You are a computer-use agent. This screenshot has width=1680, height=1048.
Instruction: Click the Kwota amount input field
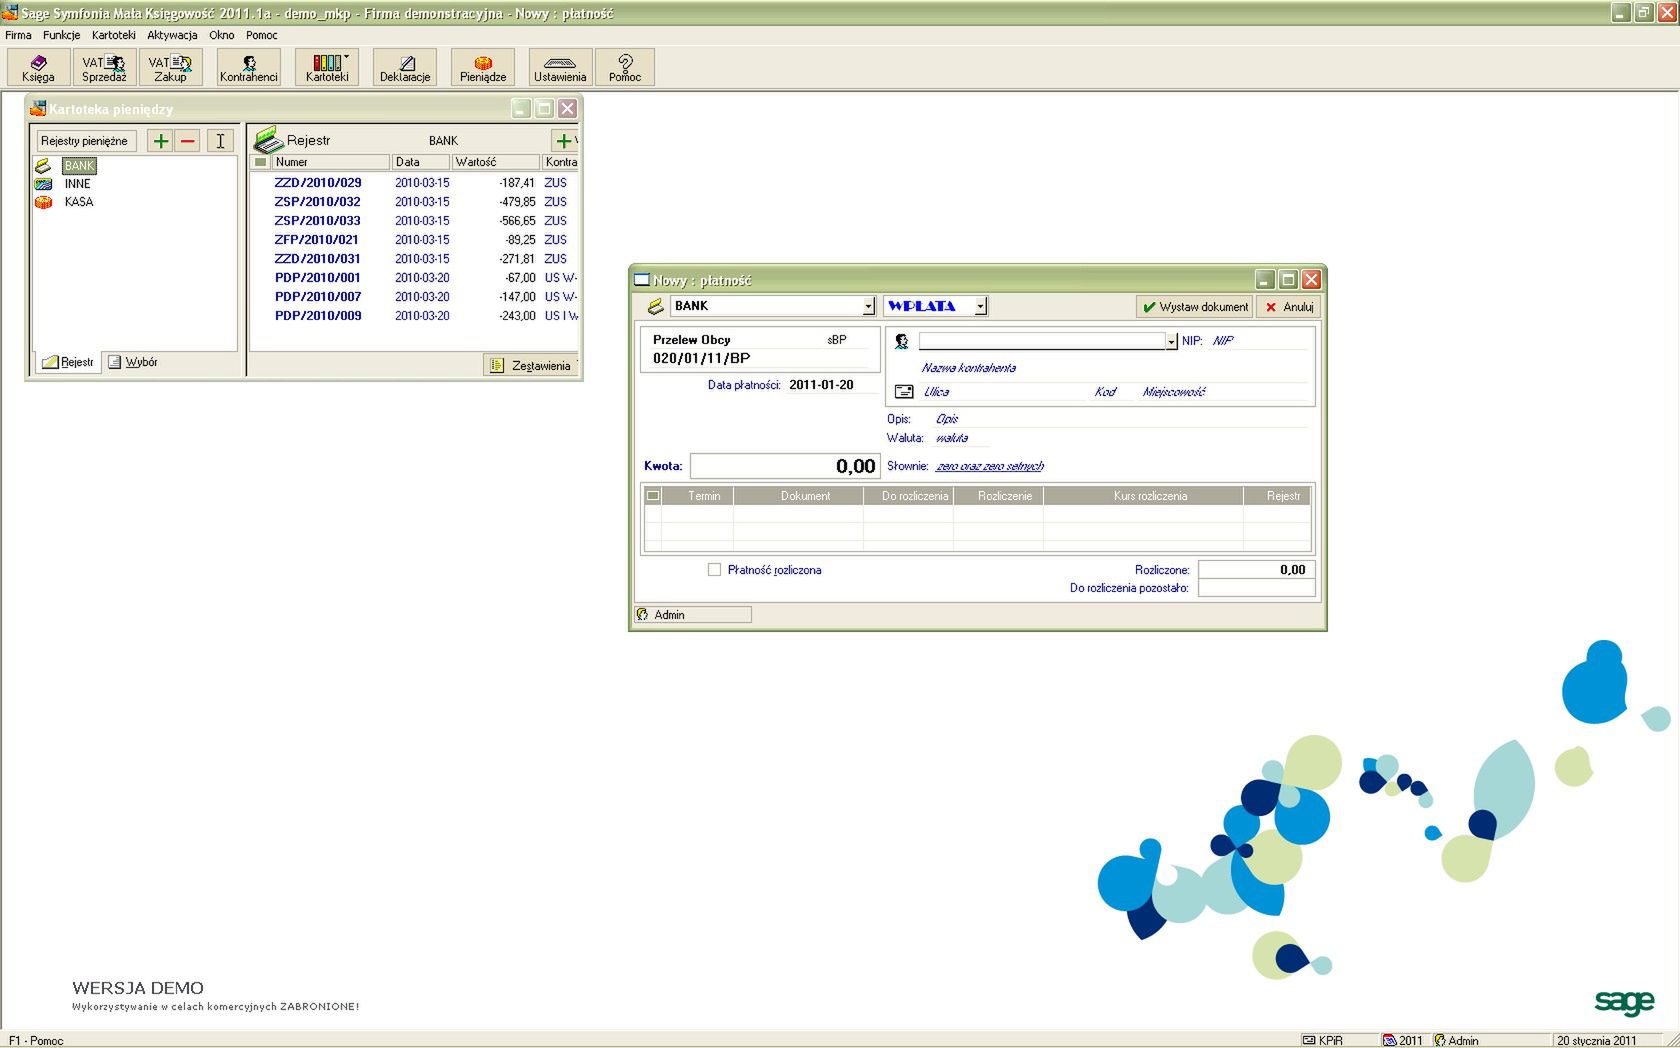[x=785, y=466]
